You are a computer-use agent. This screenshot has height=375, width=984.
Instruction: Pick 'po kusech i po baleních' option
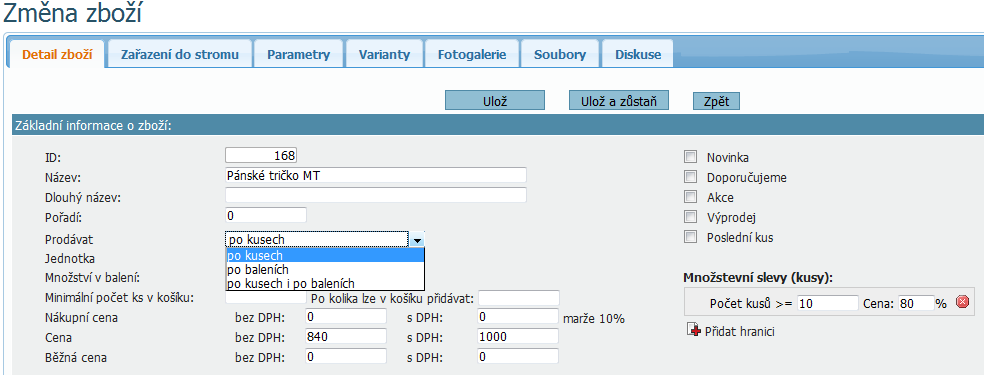325,283
